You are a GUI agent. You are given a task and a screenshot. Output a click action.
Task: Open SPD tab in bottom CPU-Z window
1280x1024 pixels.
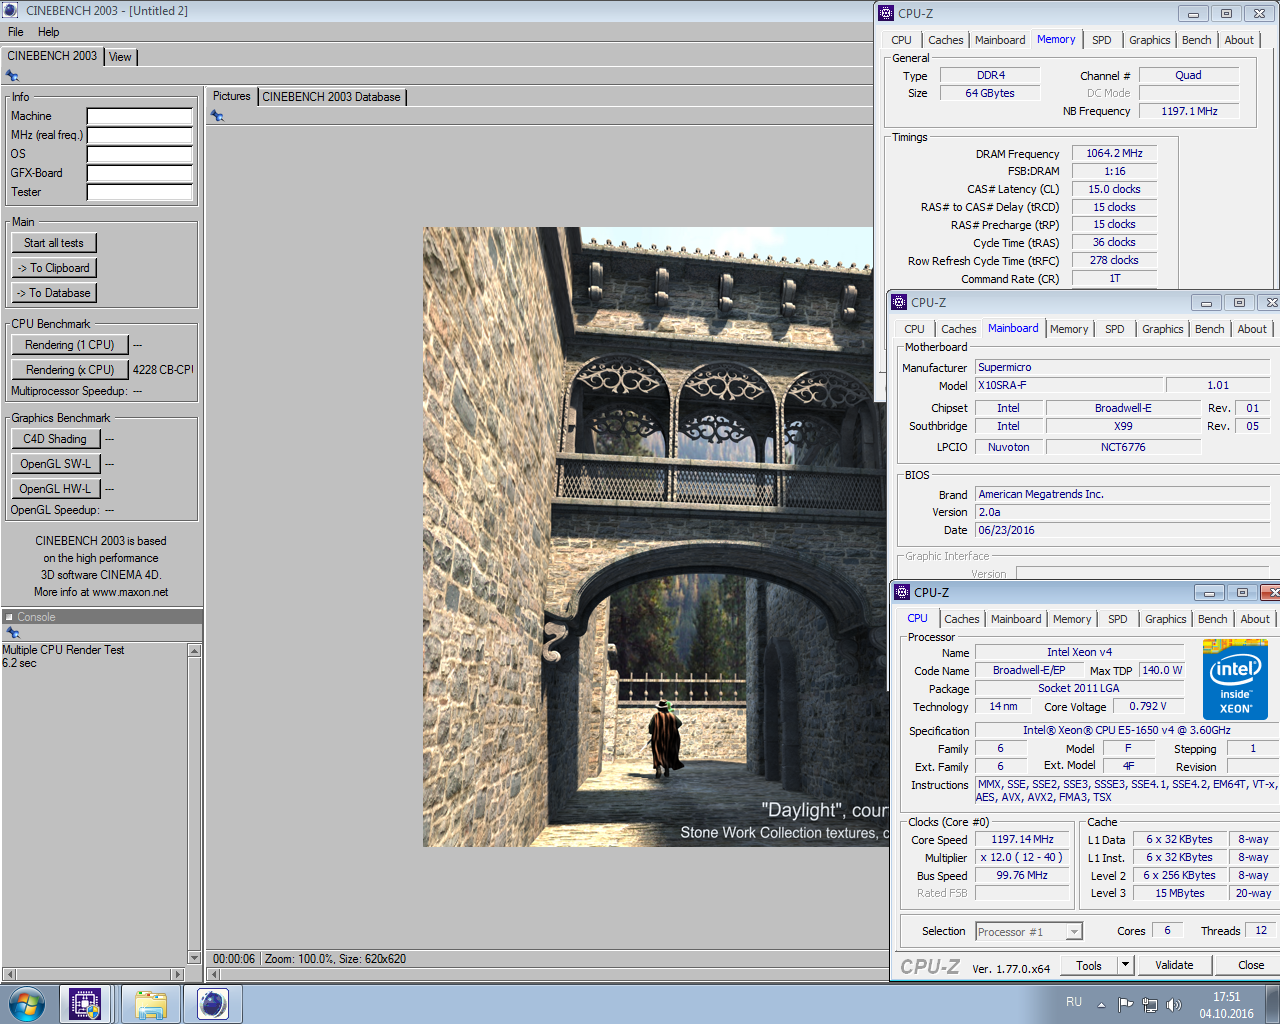[x=1117, y=619]
